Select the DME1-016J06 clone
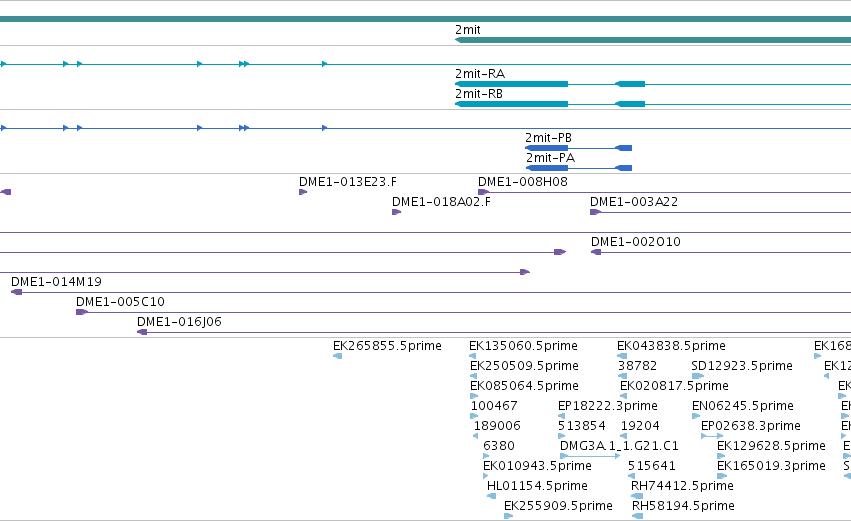The image size is (851, 521). coord(179,322)
